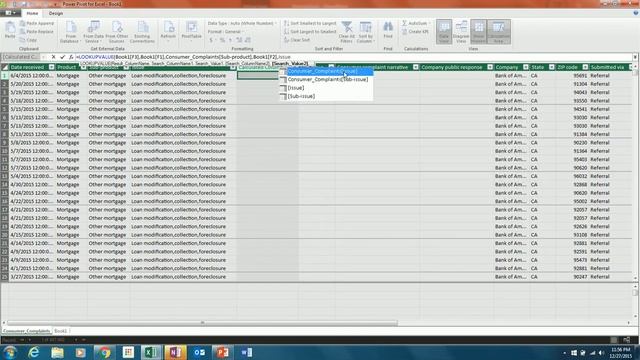Click the Help icon at top right

click(636, 13)
